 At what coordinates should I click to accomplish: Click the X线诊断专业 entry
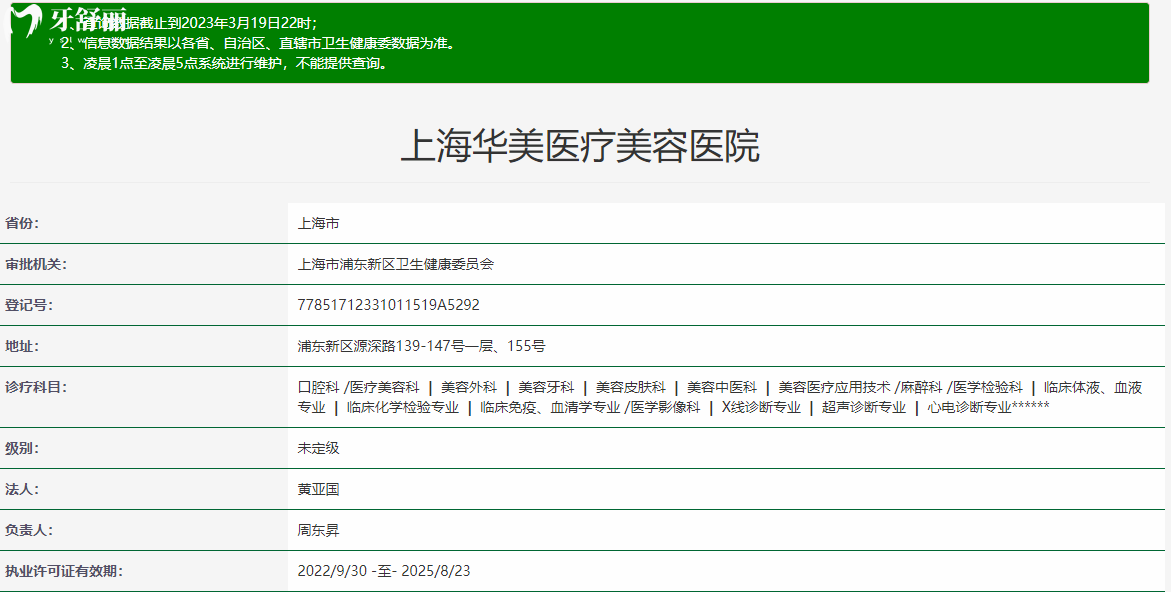pos(761,408)
